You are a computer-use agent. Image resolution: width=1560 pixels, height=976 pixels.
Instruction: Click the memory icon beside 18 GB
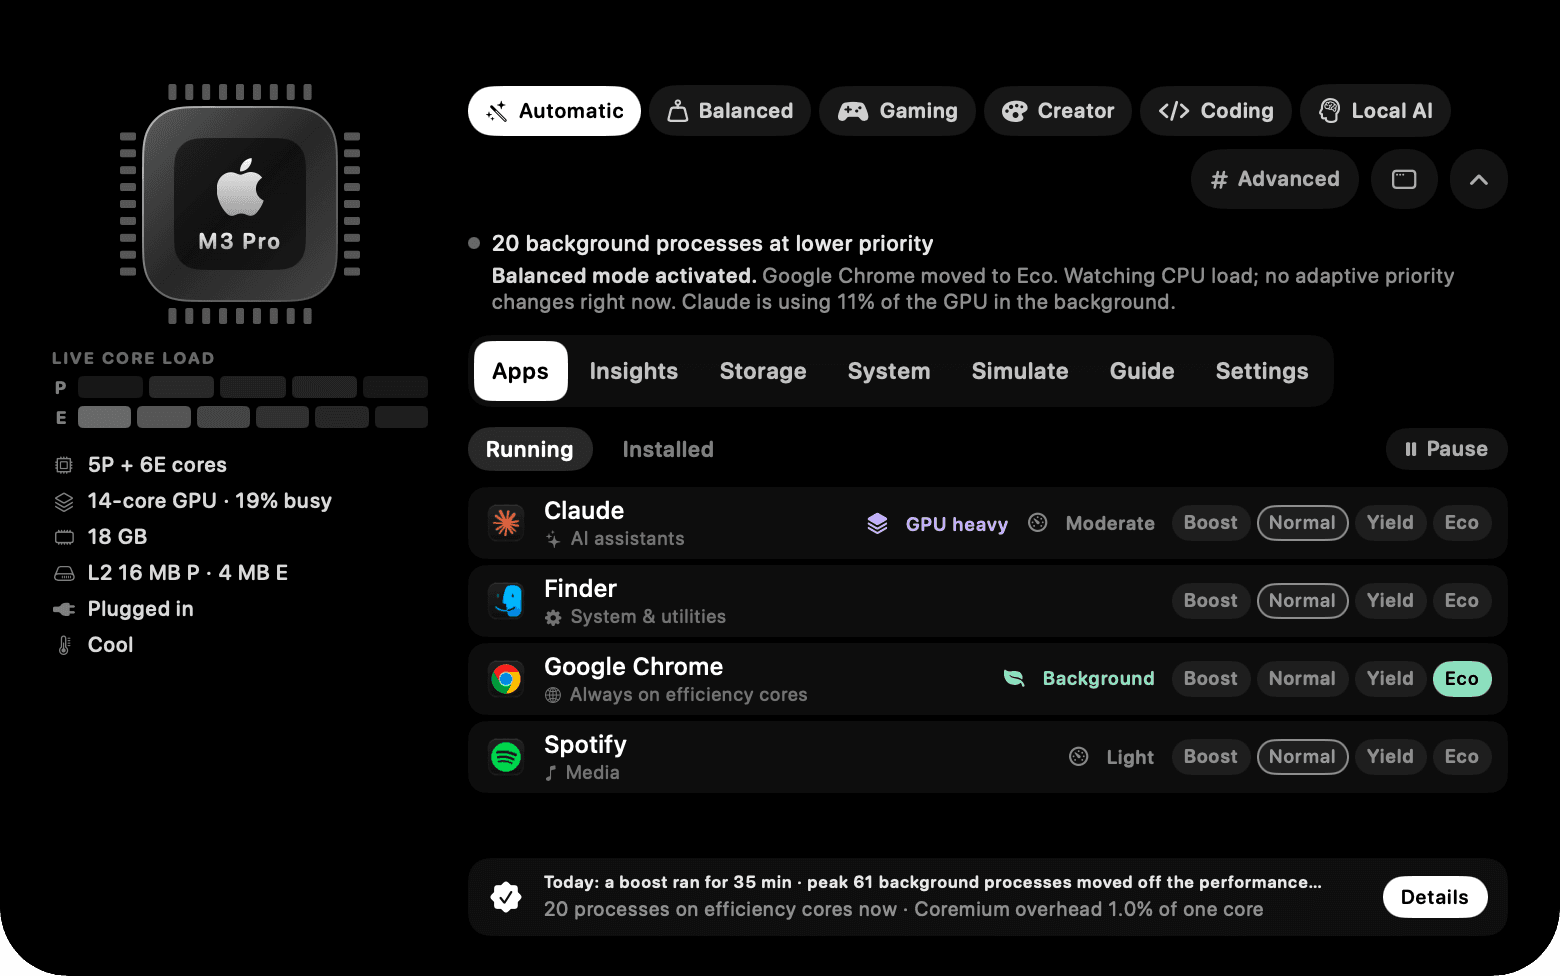64,537
